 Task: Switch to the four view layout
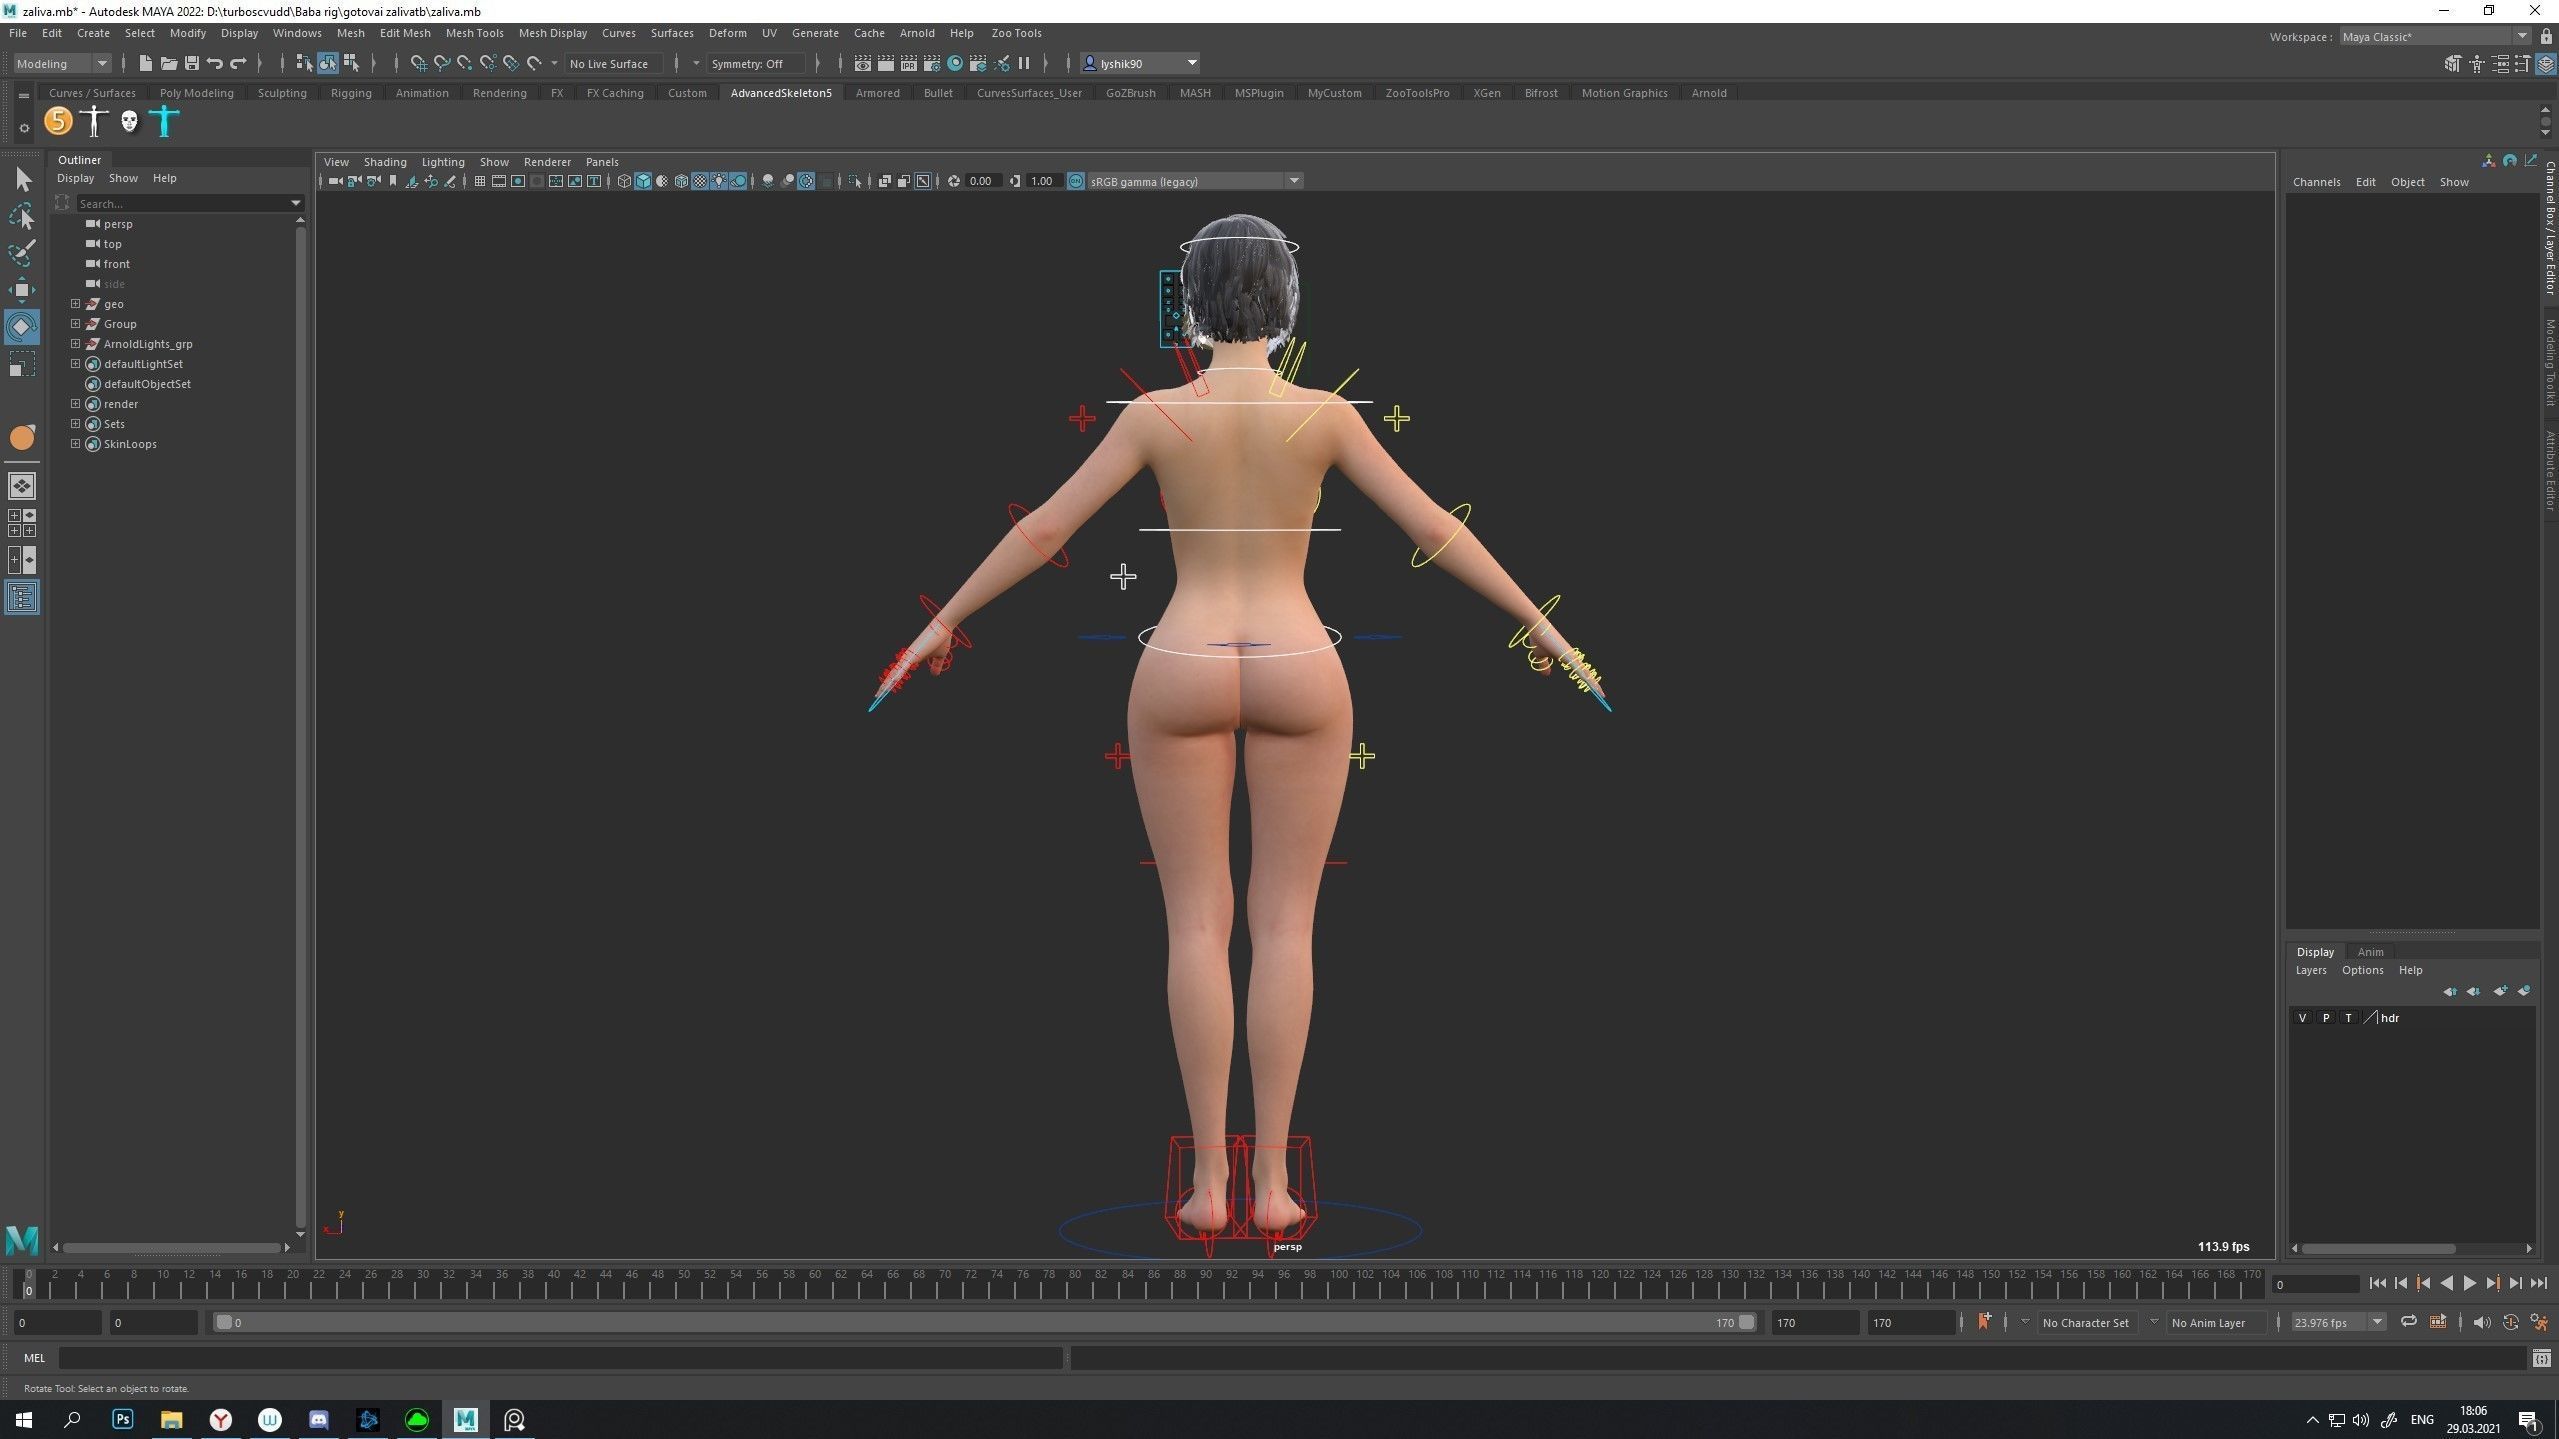coord(22,523)
